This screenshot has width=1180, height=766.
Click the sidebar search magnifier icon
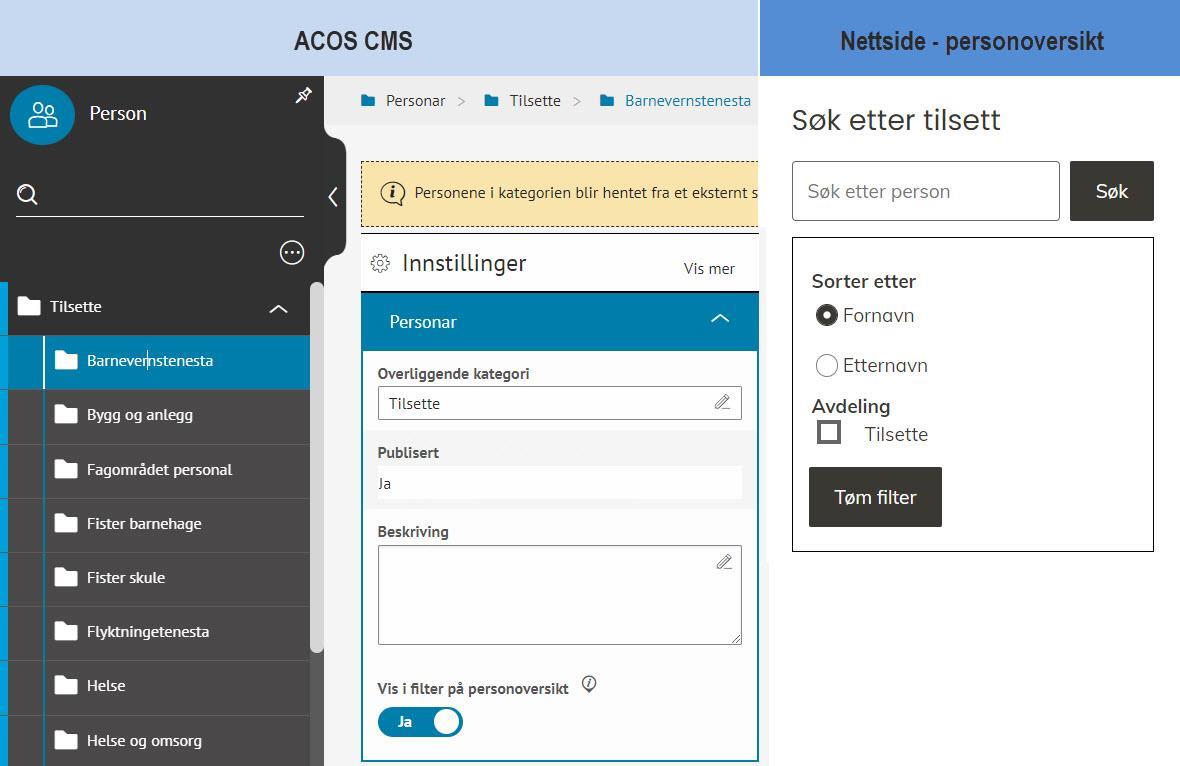pos(28,195)
